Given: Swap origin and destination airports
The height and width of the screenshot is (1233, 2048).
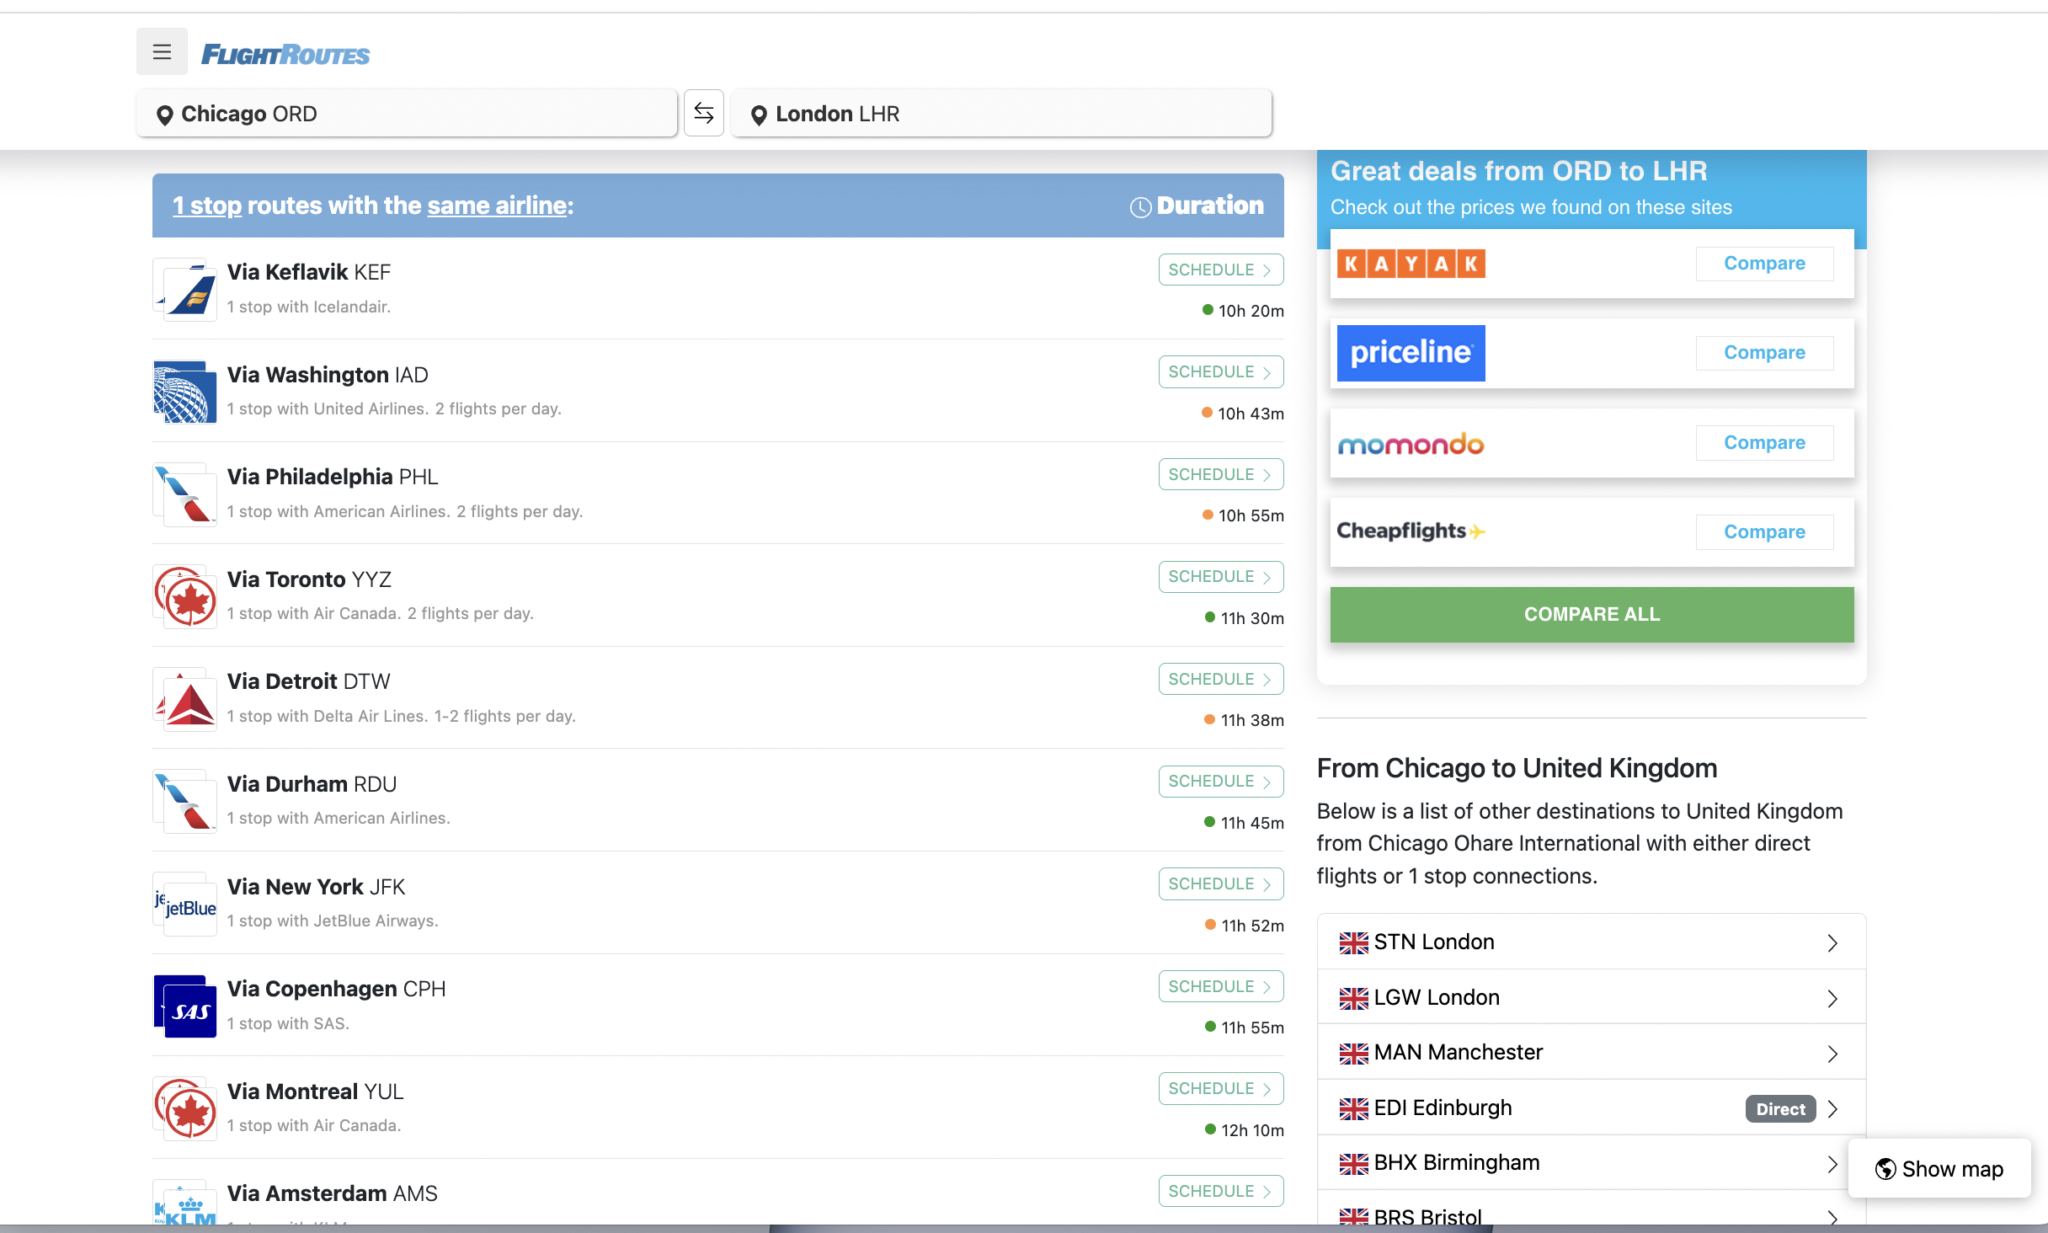Looking at the screenshot, I should [x=704, y=113].
